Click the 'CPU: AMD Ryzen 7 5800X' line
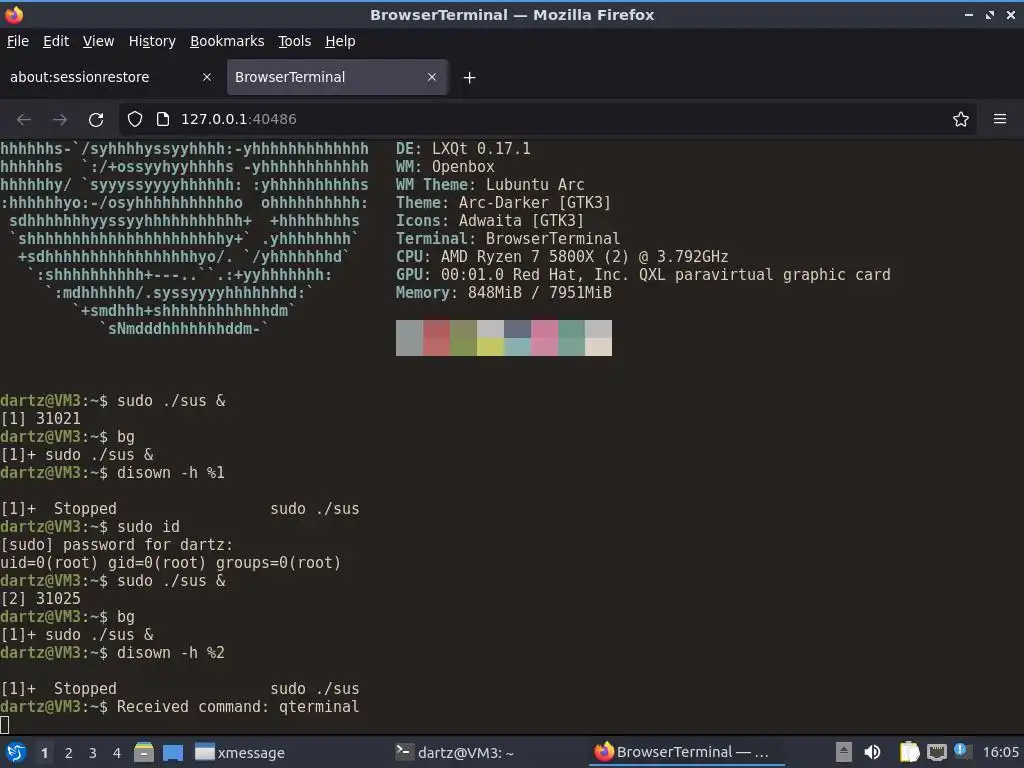1024x768 pixels. click(562, 257)
